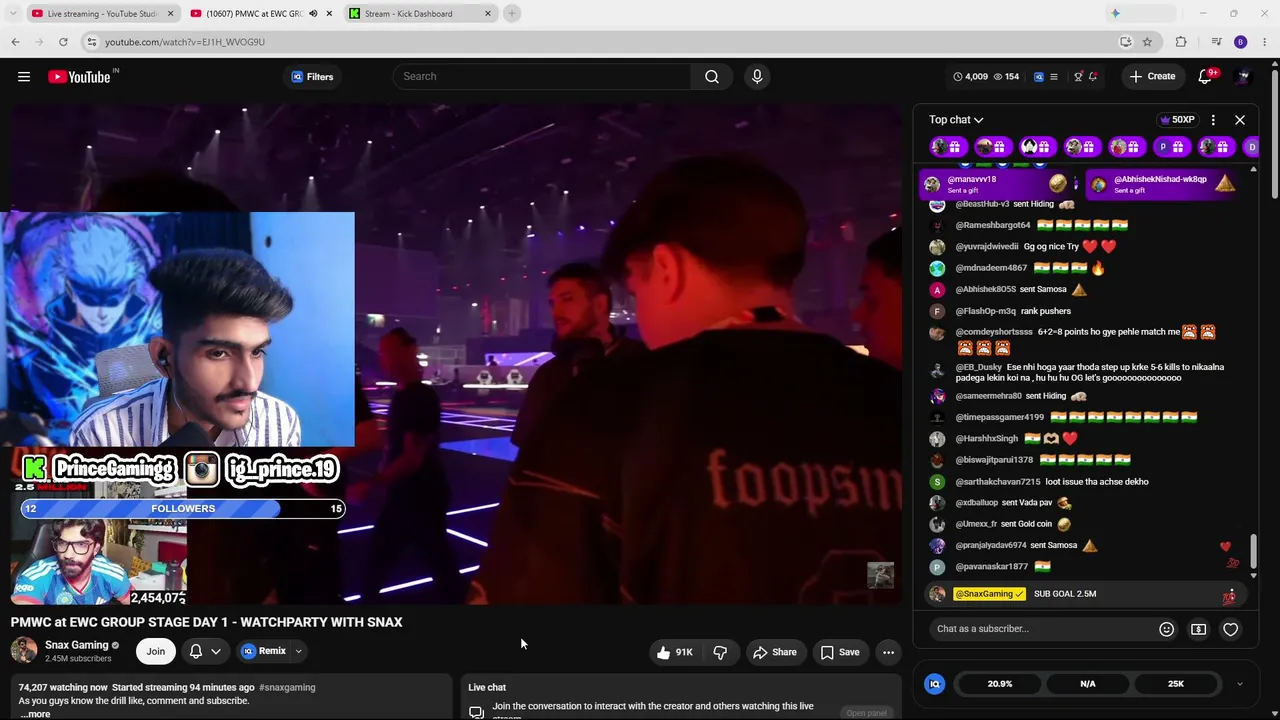Open the Remix dropdown arrow
Screen dimensions: 1280x720
coord(298,652)
